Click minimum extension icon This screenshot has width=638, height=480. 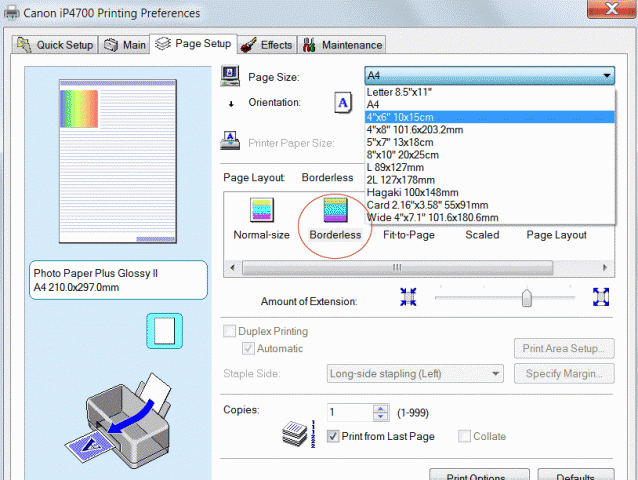(x=408, y=297)
